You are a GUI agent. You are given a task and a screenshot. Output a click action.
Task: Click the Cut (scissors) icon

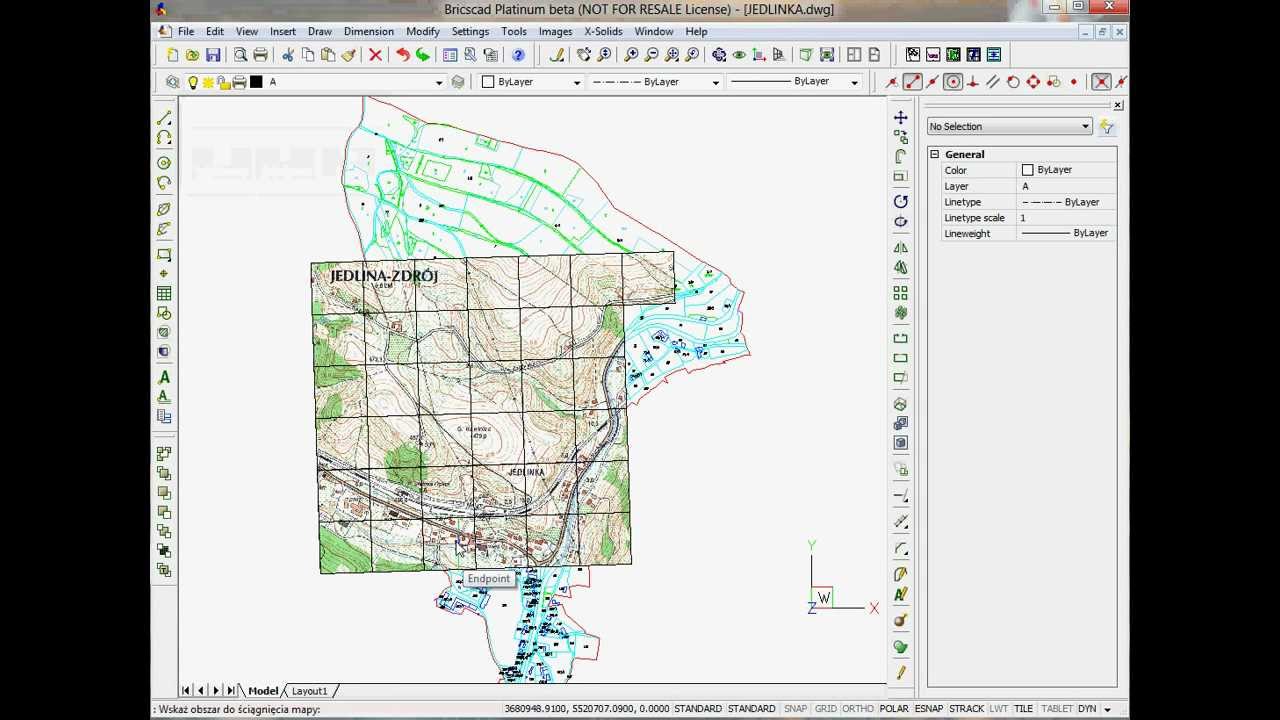point(288,55)
